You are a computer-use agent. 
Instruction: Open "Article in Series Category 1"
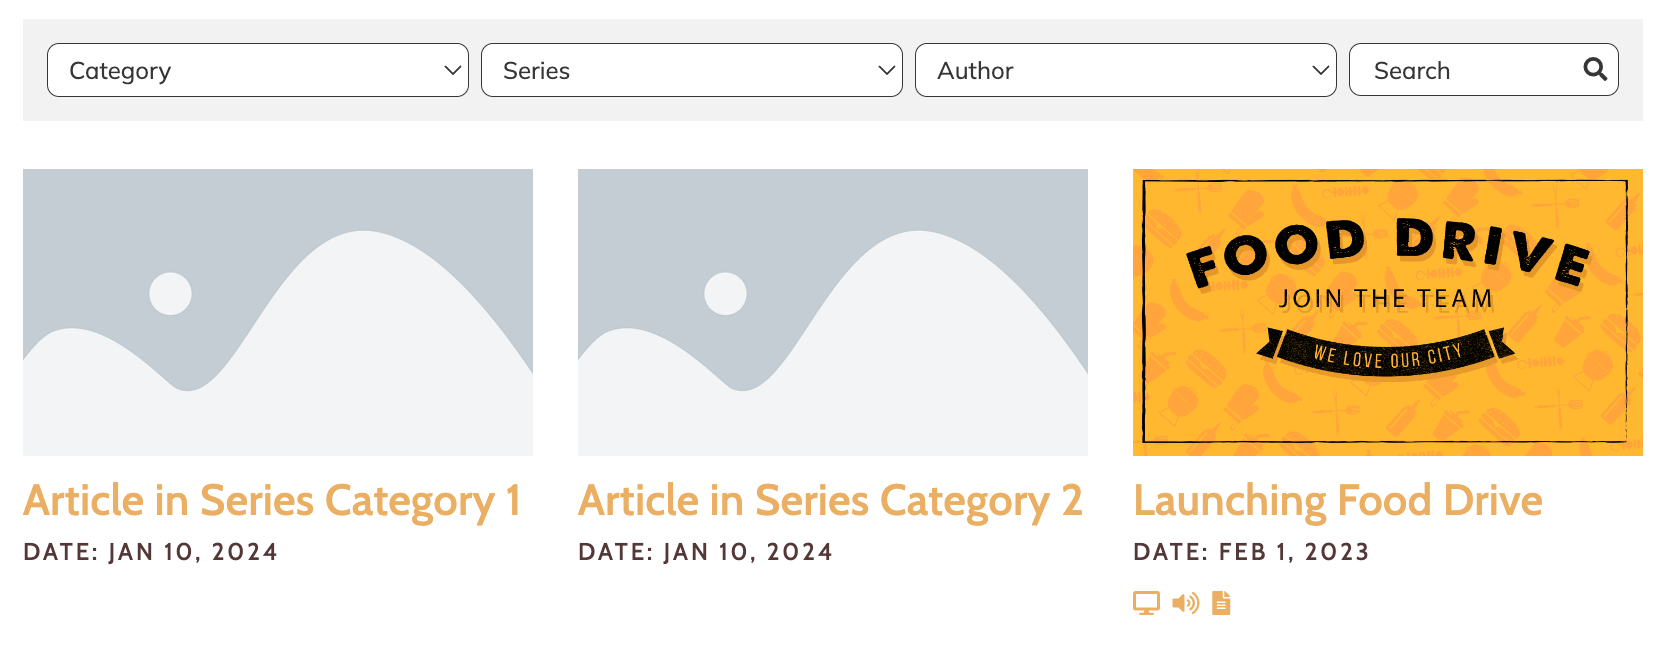[273, 500]
